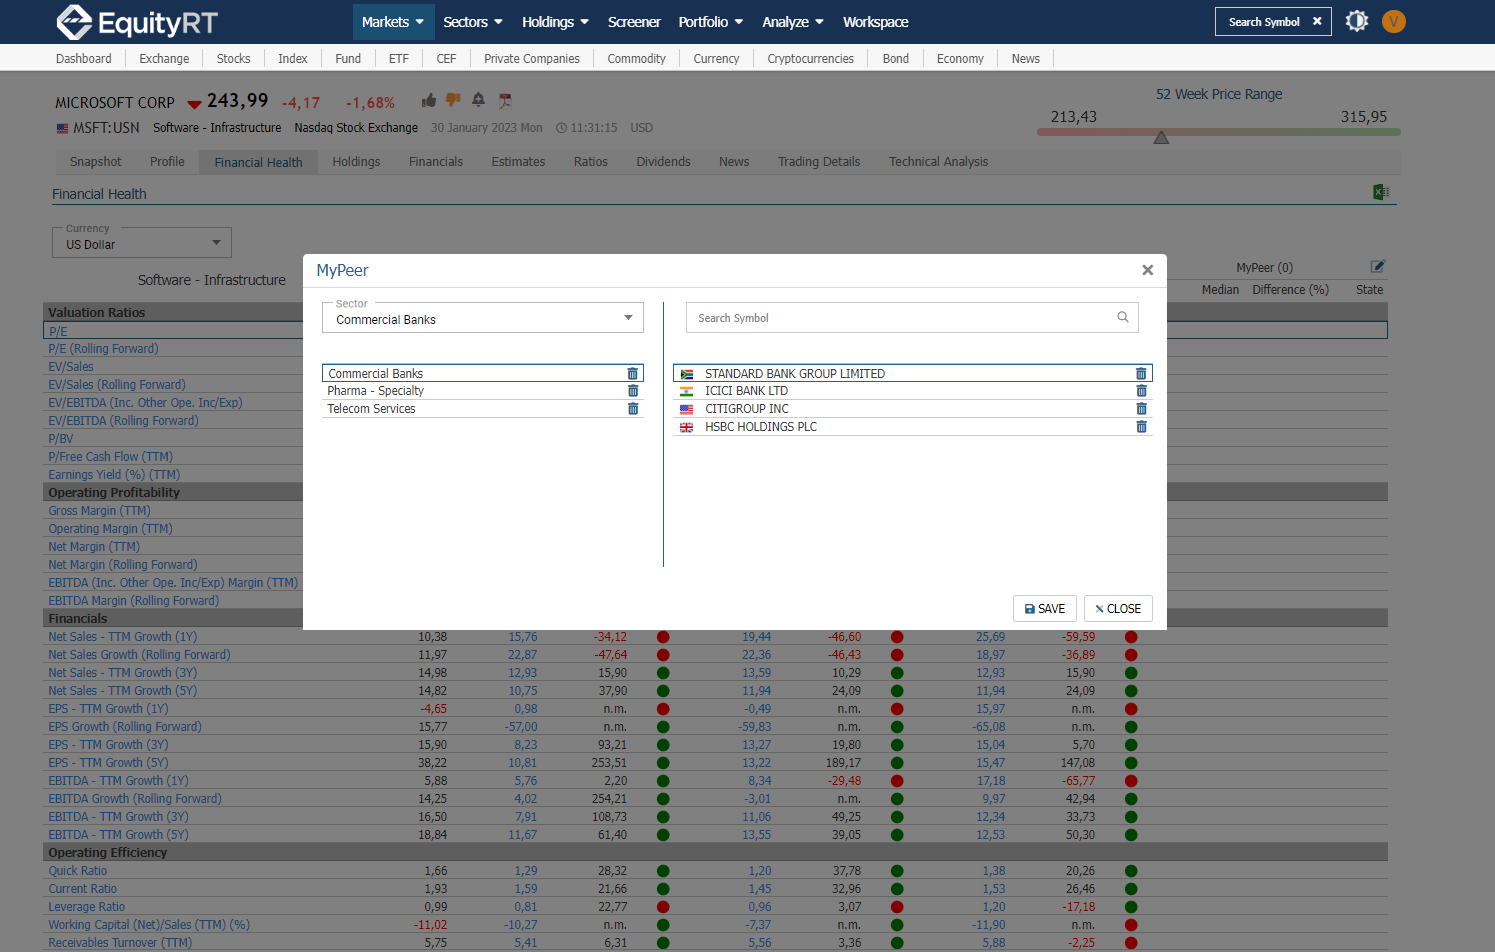
Task: Close the MyPeer dialog with X
Action: pos(1147,270)
